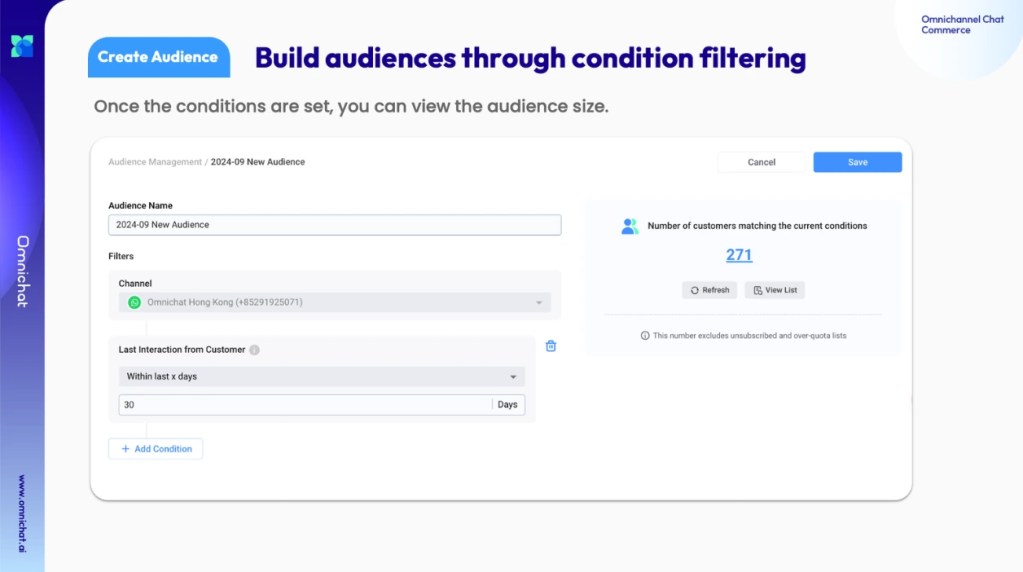Click 'Once the conditions are set' subtitle
Screen dimensions: 1023x572
pyautogui.click(x=351, y=106)
